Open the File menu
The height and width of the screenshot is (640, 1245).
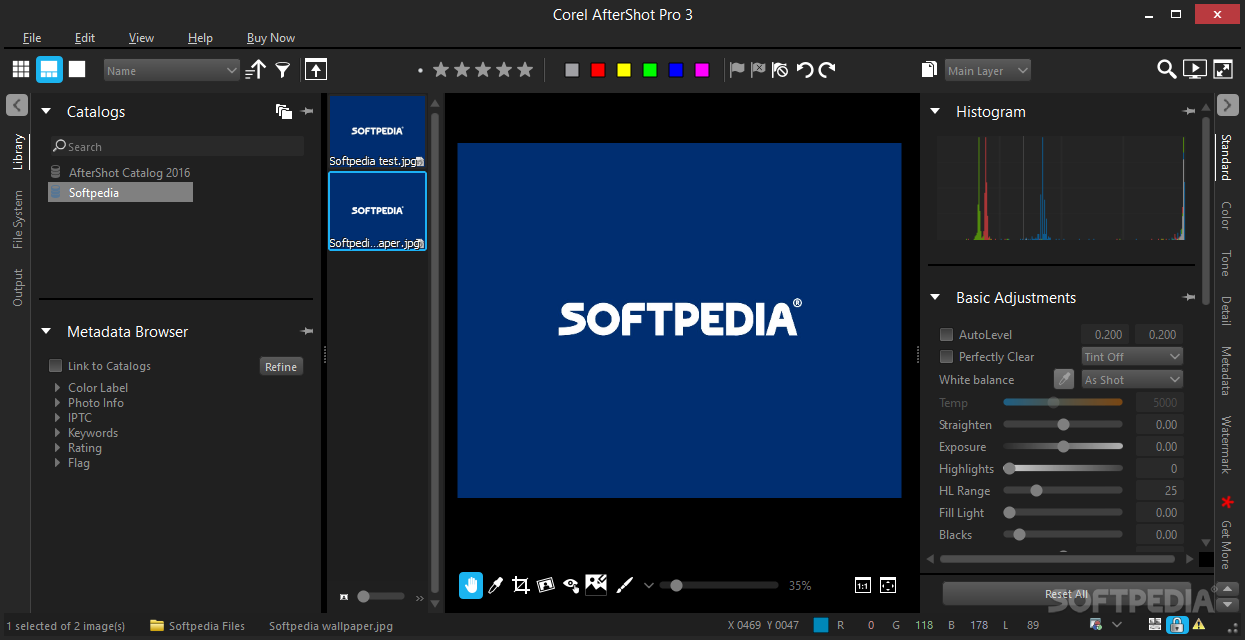click(x=32, y=38)
